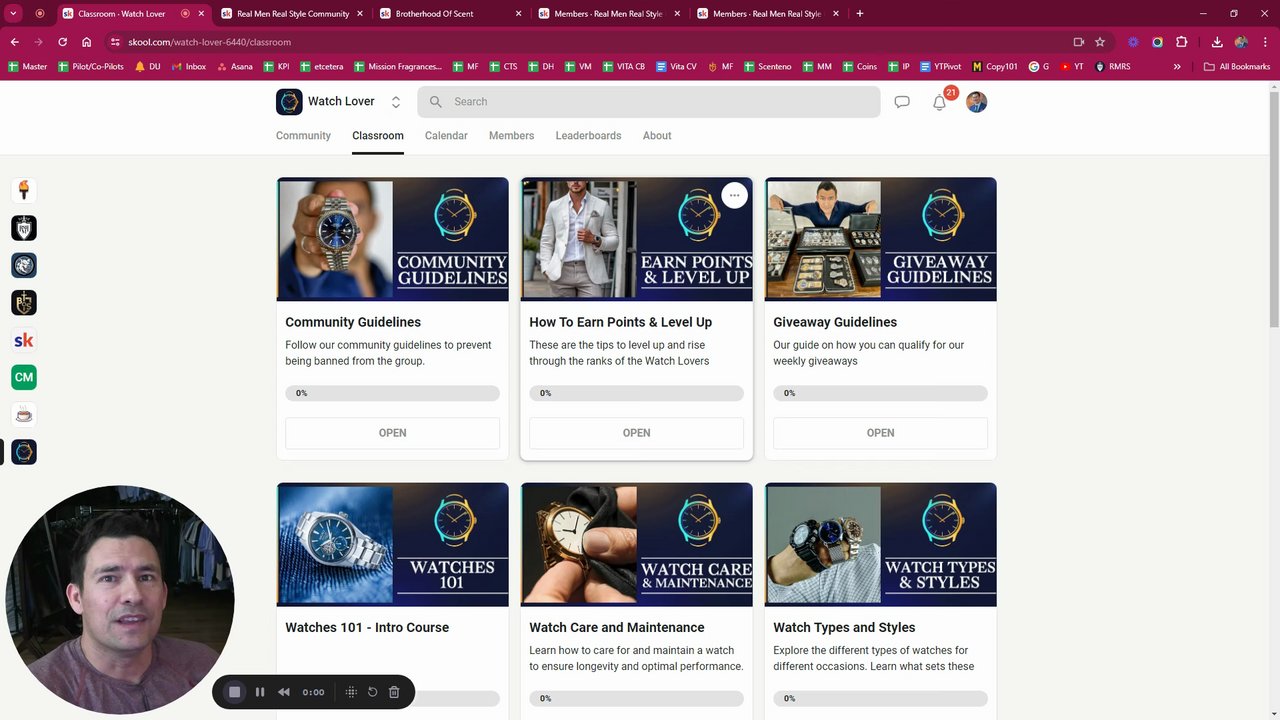
Task: Open the Watches 101 - Intro Course title
Action: (367, 628)
